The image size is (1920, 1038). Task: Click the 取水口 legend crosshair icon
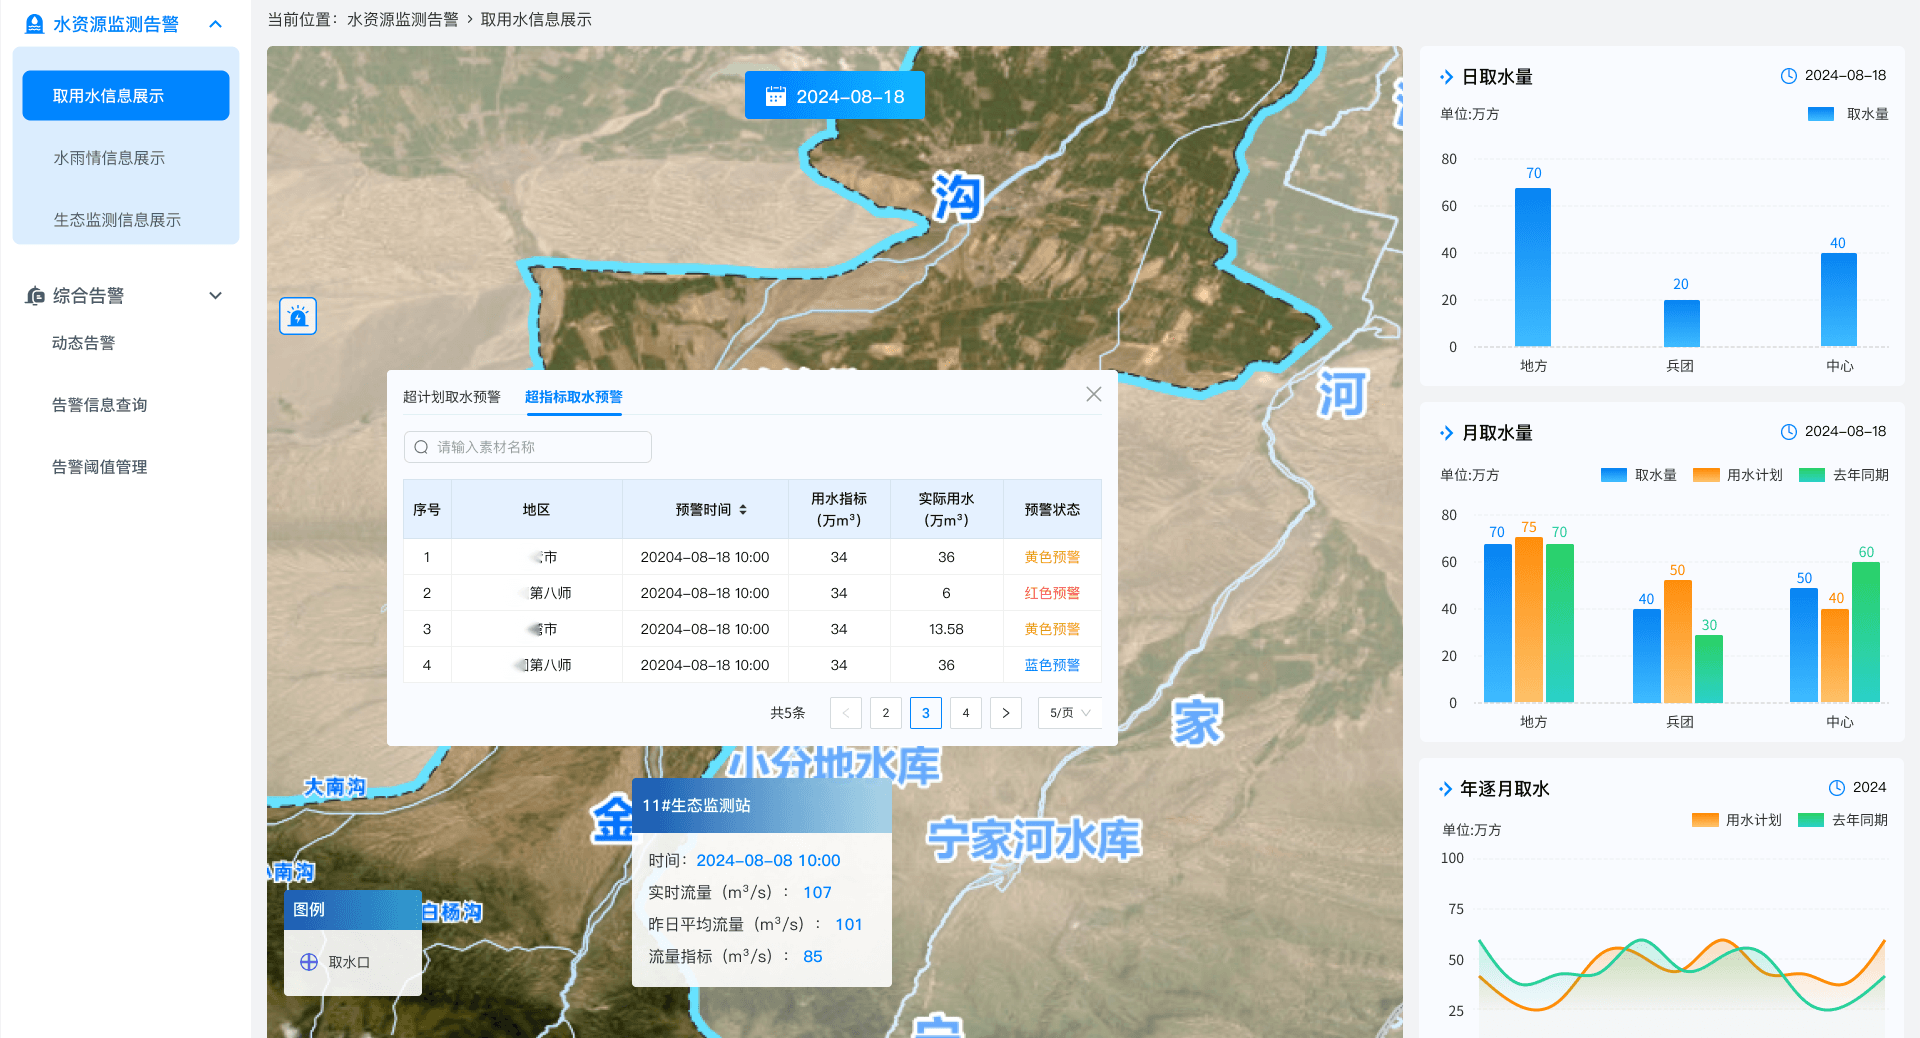[x=309, y=962]
